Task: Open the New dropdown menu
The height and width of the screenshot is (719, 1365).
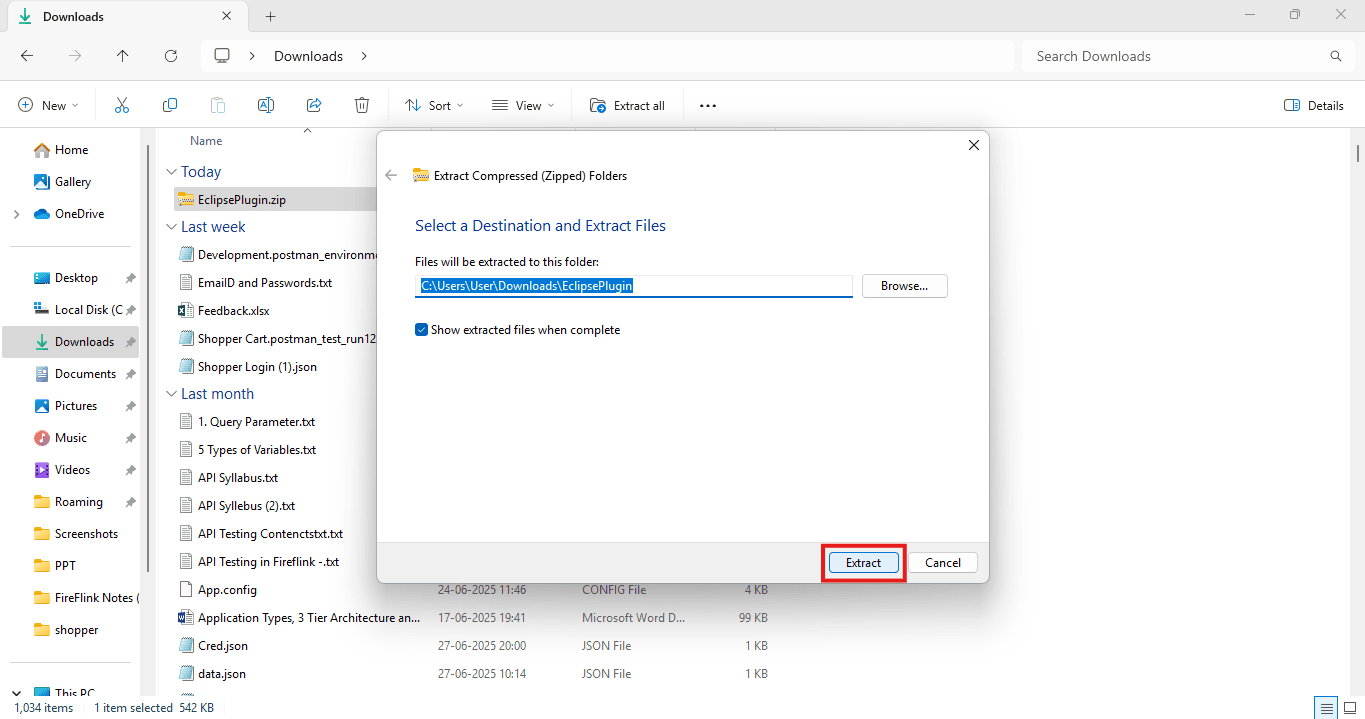Action: tap(49, 105)
